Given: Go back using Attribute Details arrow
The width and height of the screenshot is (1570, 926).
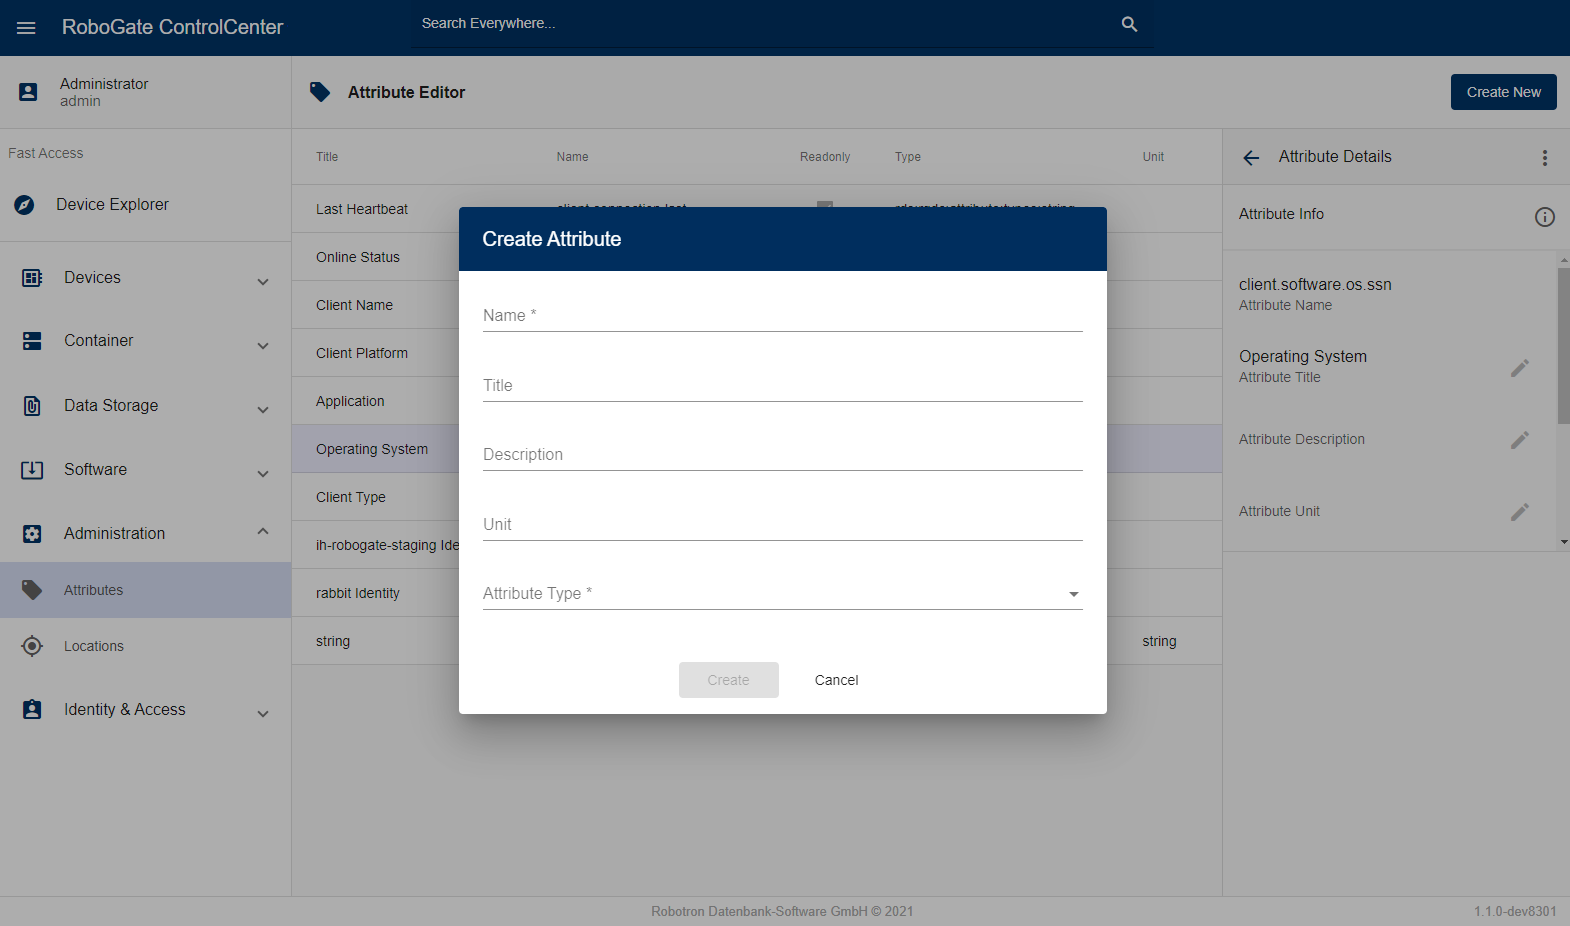Looking at the screenshot, I should point(1251,158).
